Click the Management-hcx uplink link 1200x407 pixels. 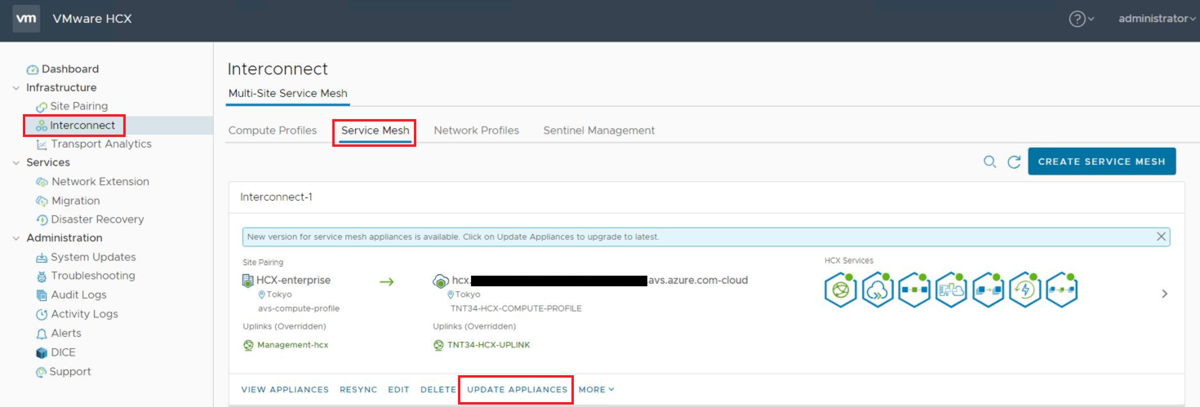click(x=292, y=345)
